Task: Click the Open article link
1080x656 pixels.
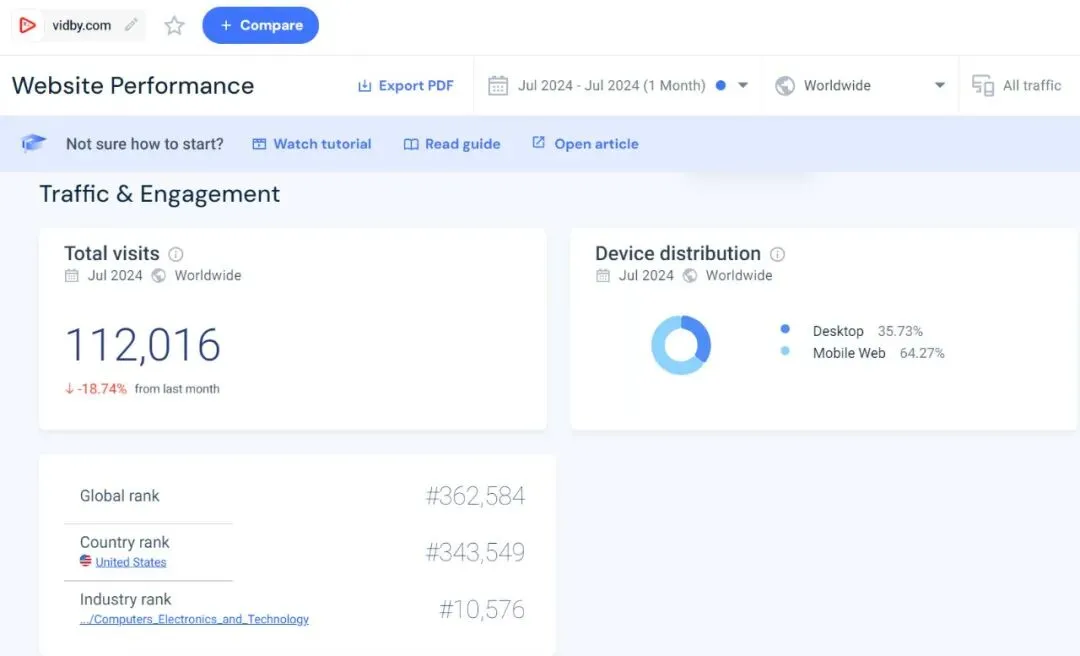Action: [585, 143]
